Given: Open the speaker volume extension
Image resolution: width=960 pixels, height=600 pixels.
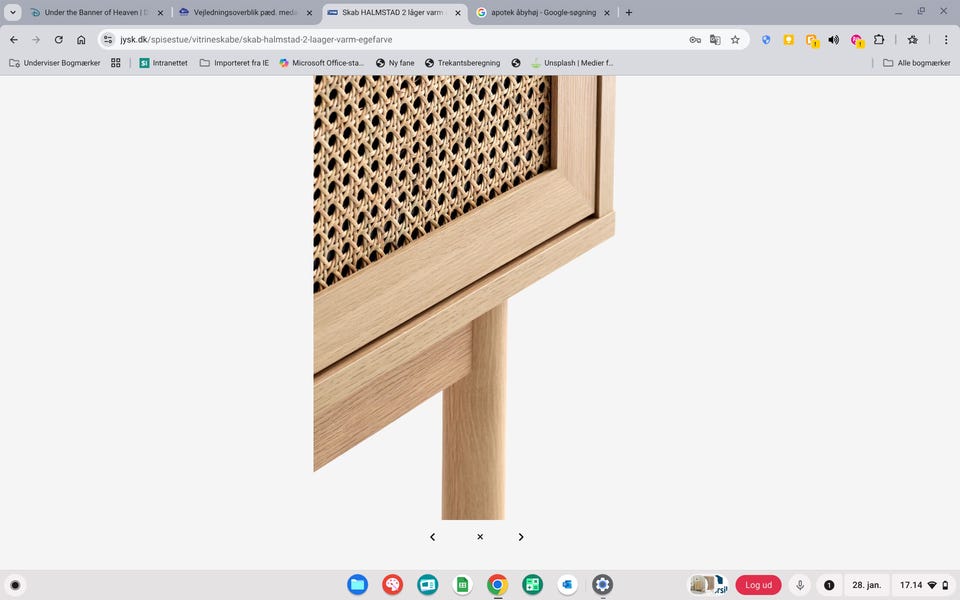Looking at the screenshot, I should (833, 40).
